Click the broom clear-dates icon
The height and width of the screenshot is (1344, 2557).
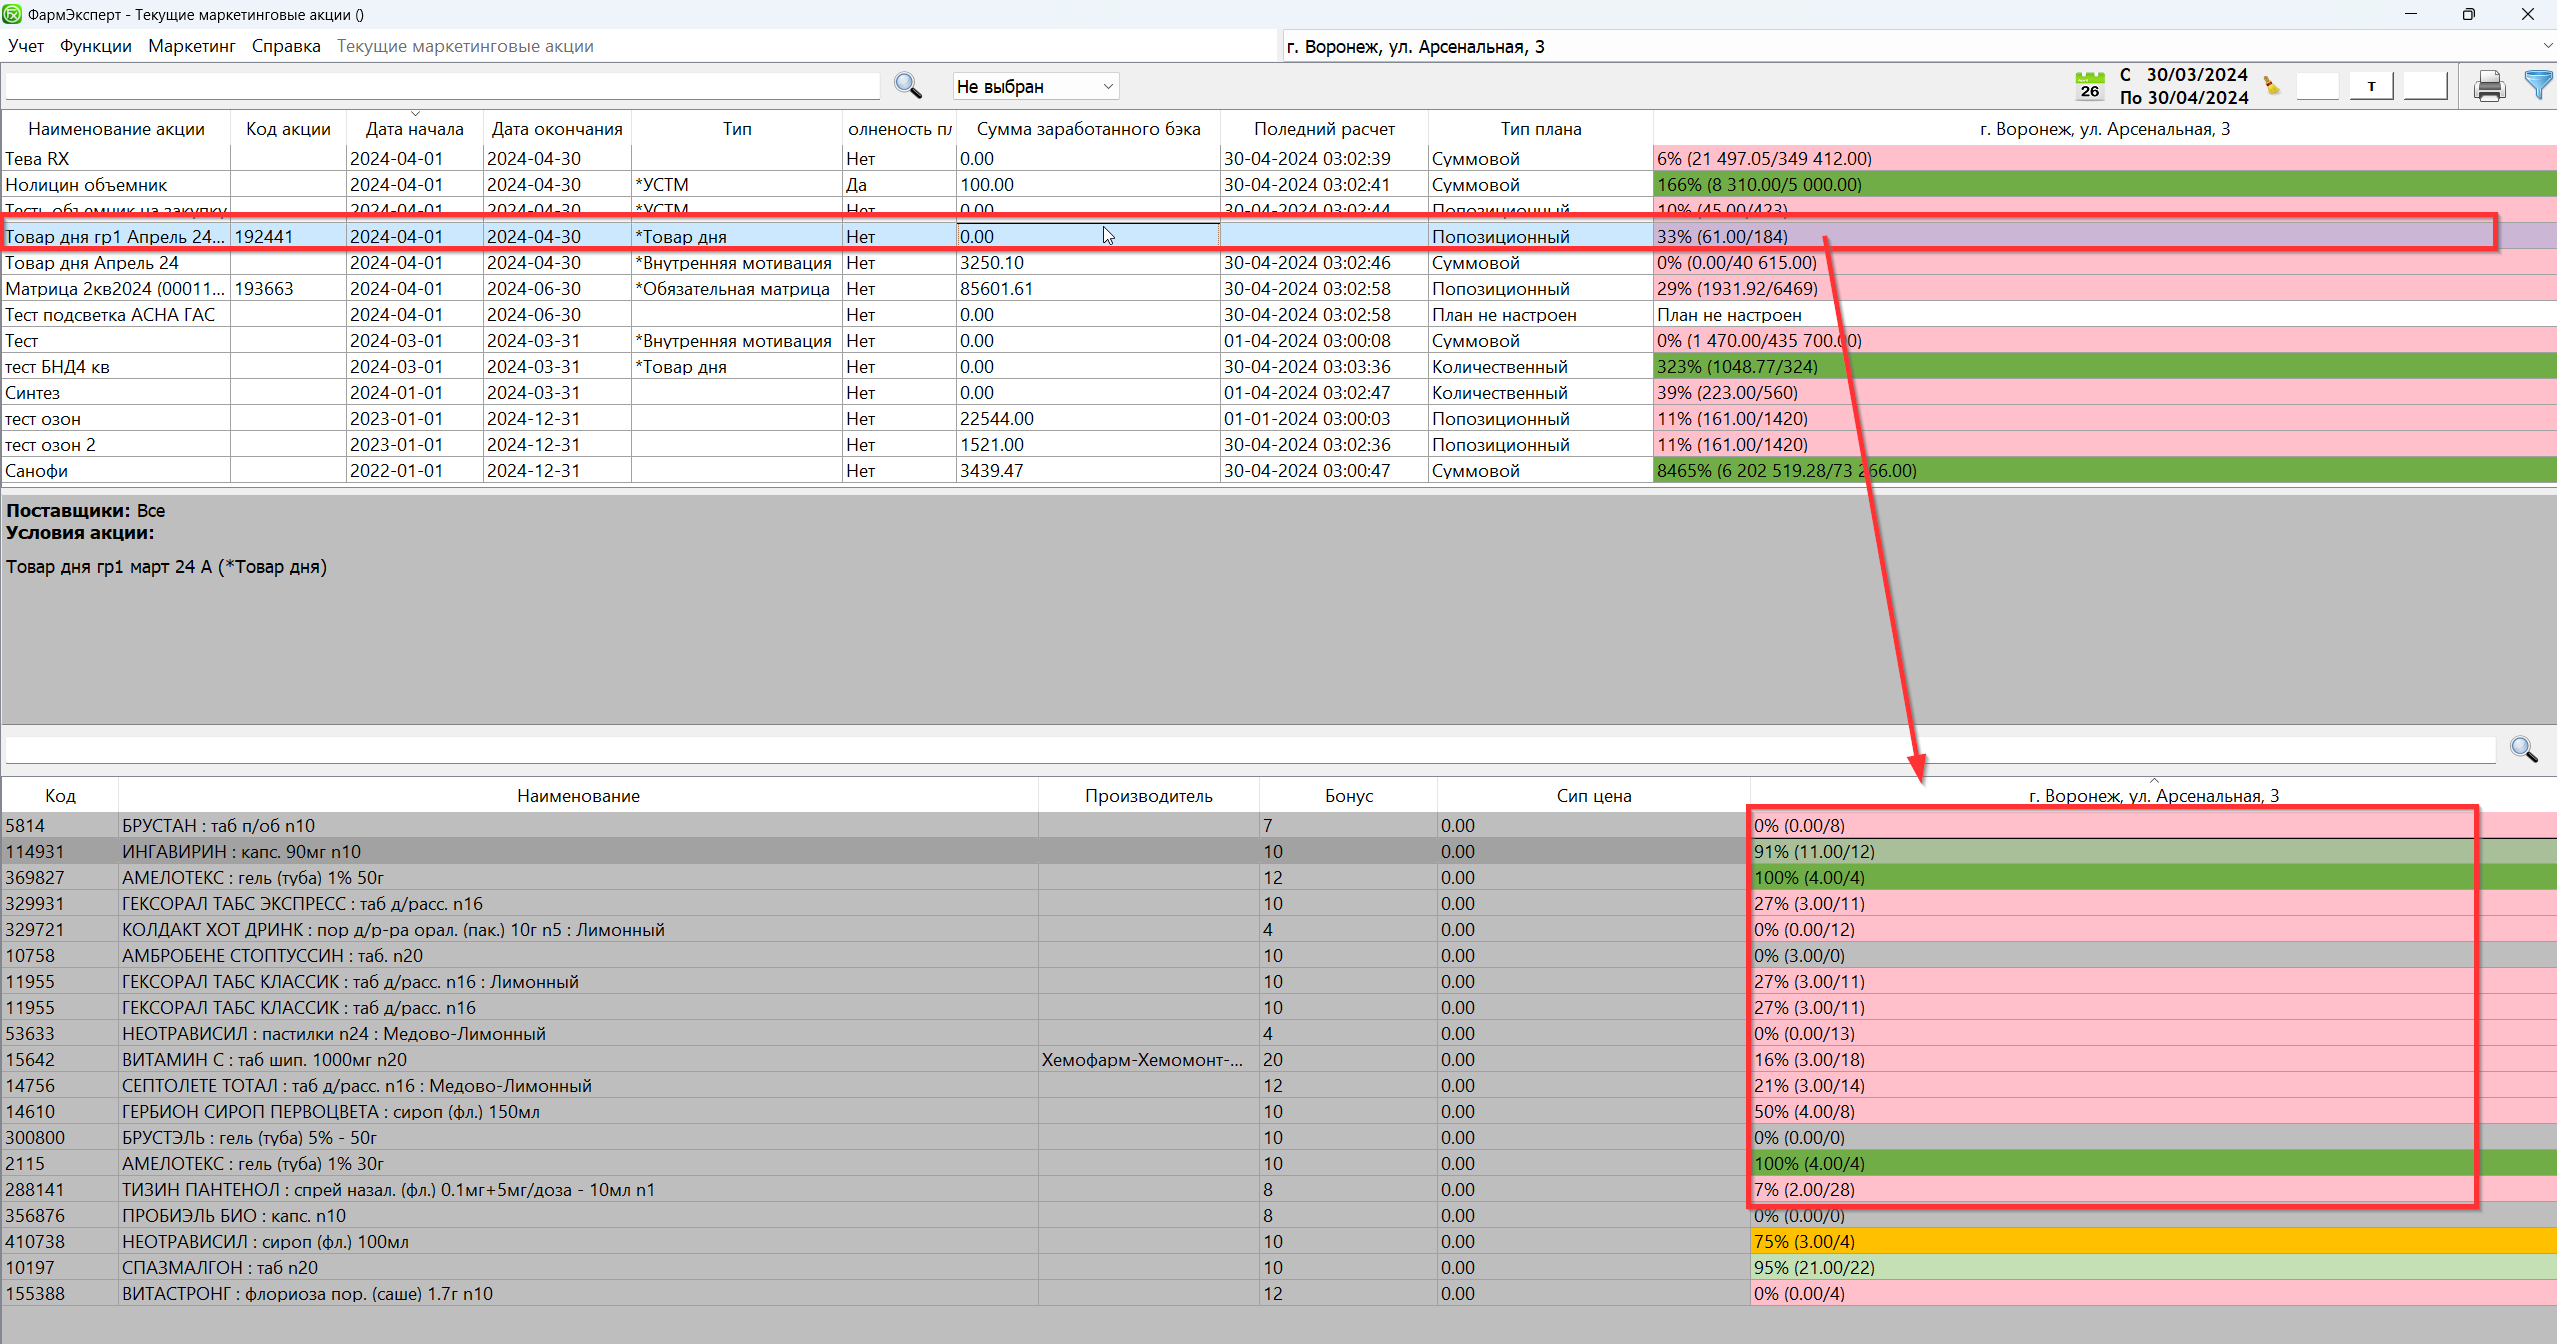pyautogui.click(x=2272, y=86)
